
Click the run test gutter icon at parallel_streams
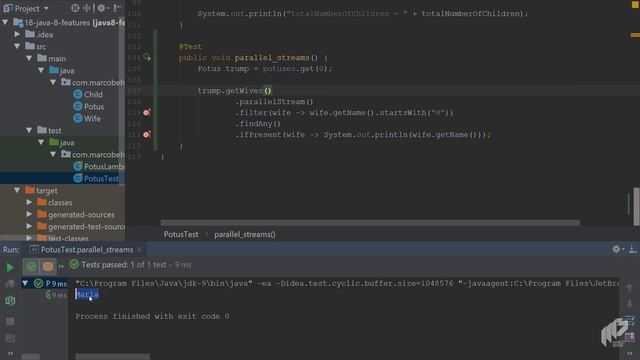[x=147, y=58]
